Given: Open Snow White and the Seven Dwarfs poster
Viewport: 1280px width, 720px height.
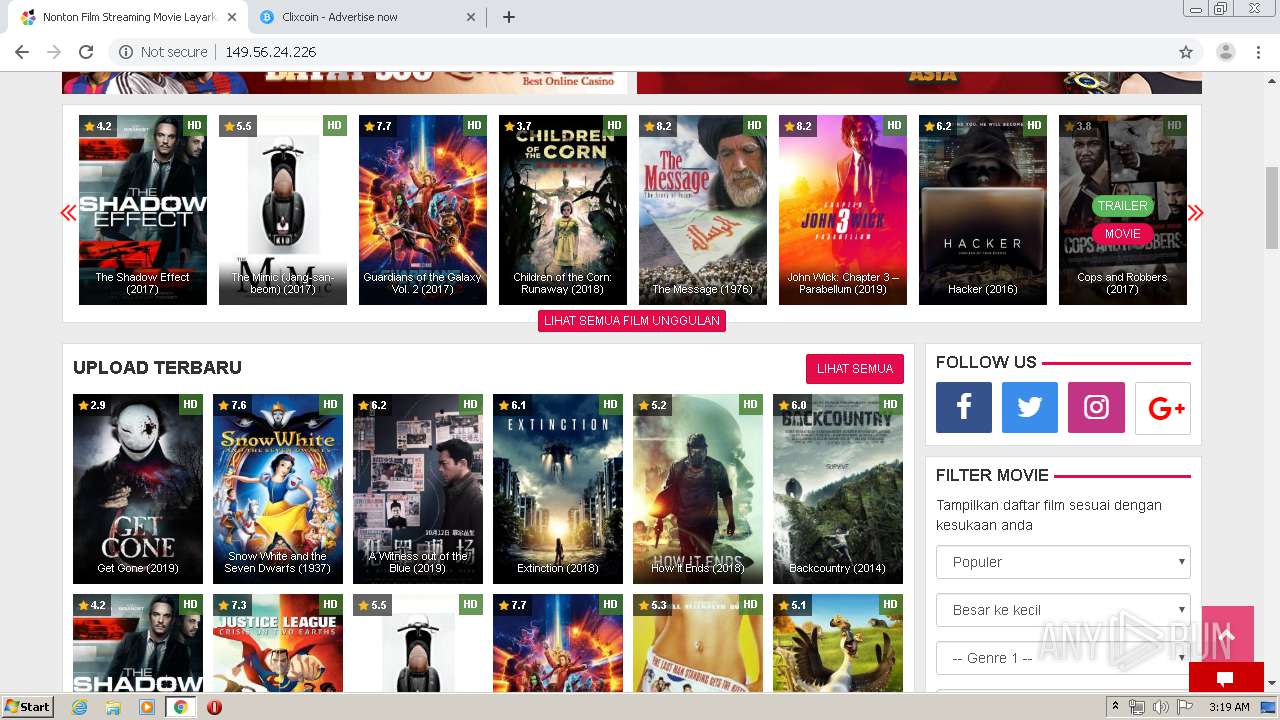Looking at the screenshot, I should (278, 489).
